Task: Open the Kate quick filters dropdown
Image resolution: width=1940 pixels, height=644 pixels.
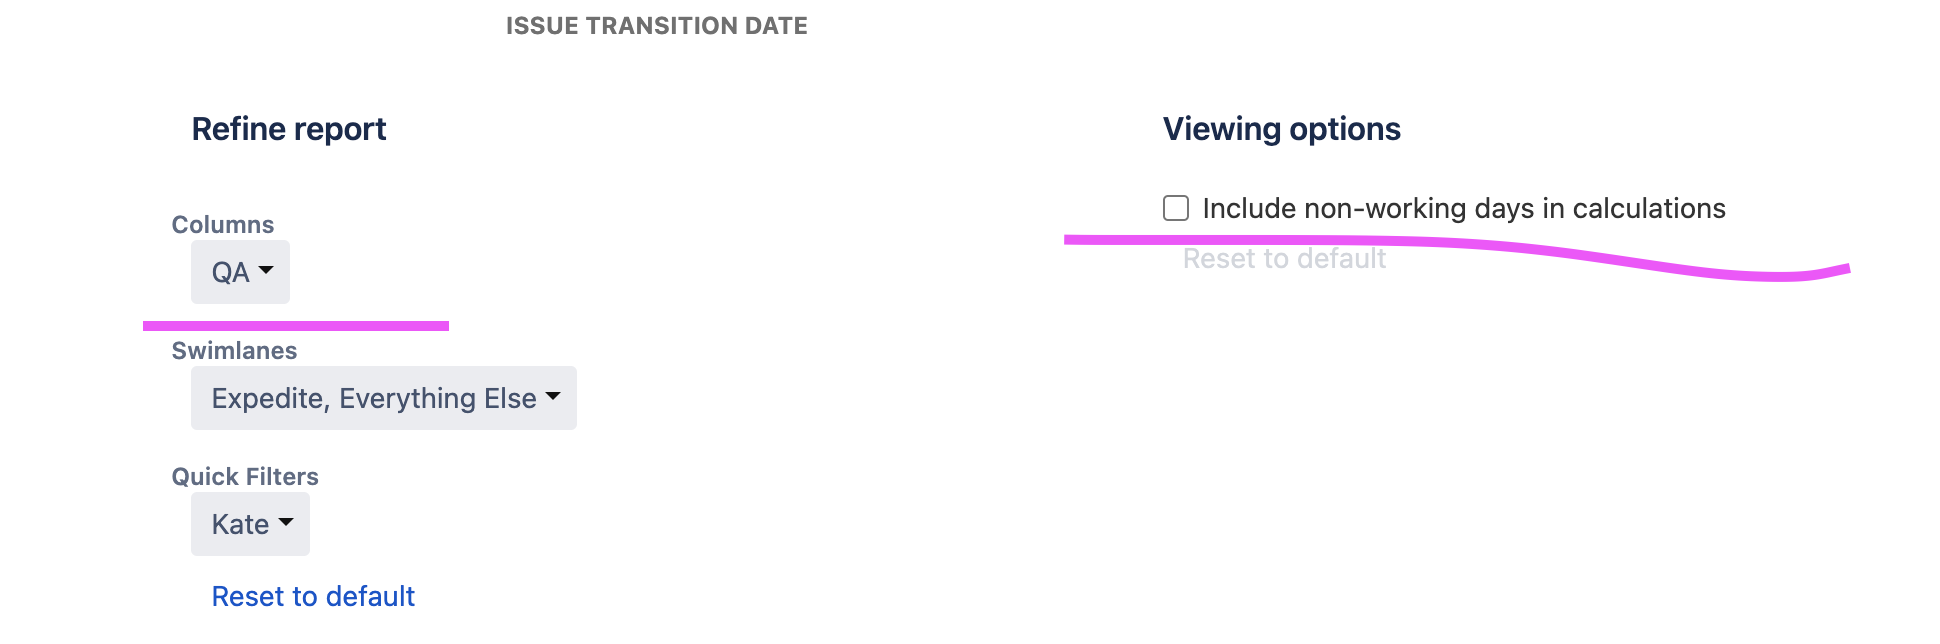Action: coord(250,524)
